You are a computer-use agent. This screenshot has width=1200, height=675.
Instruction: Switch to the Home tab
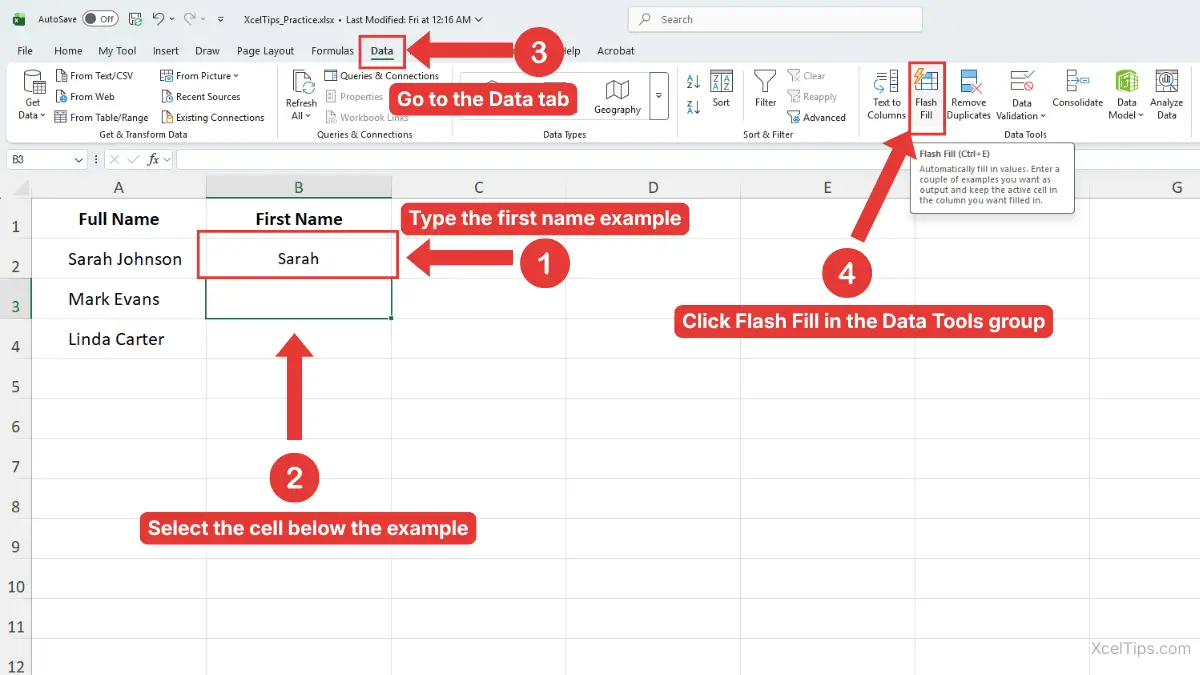coord(68,51)
